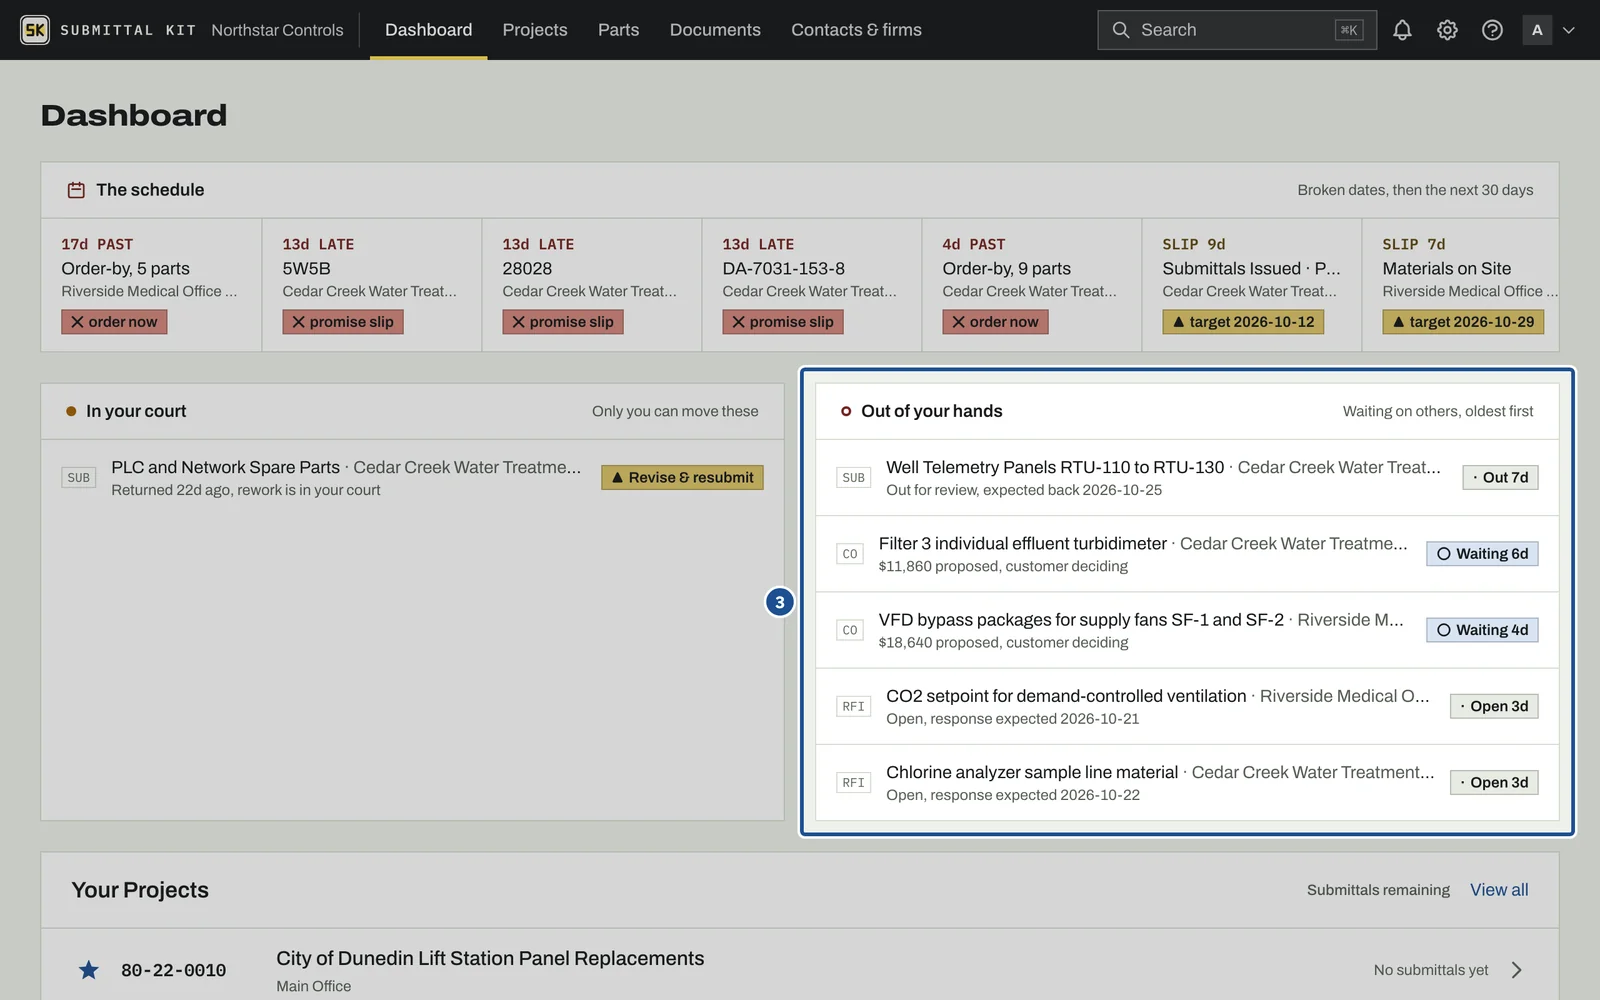Click the Out 7d status badge

pos(1500,478)
